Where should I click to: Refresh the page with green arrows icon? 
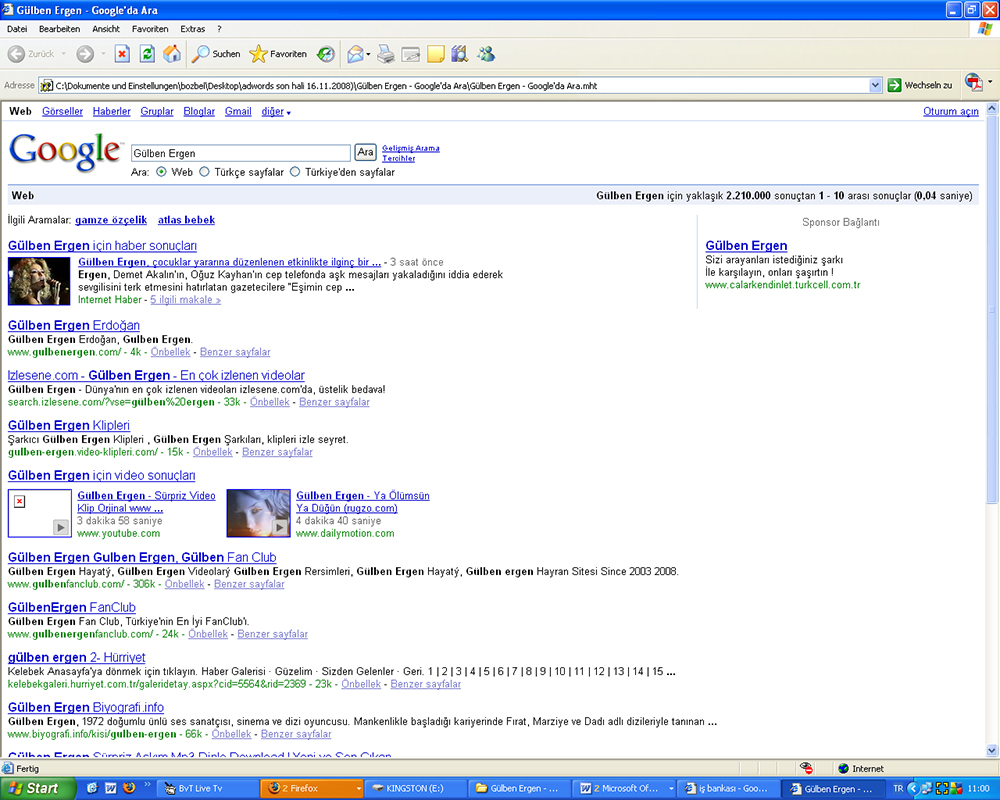click(147, 54)
